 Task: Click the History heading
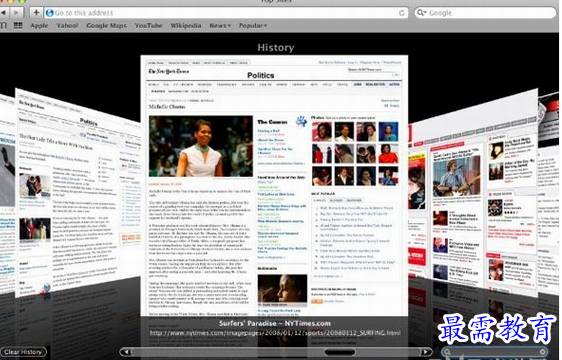276,48
